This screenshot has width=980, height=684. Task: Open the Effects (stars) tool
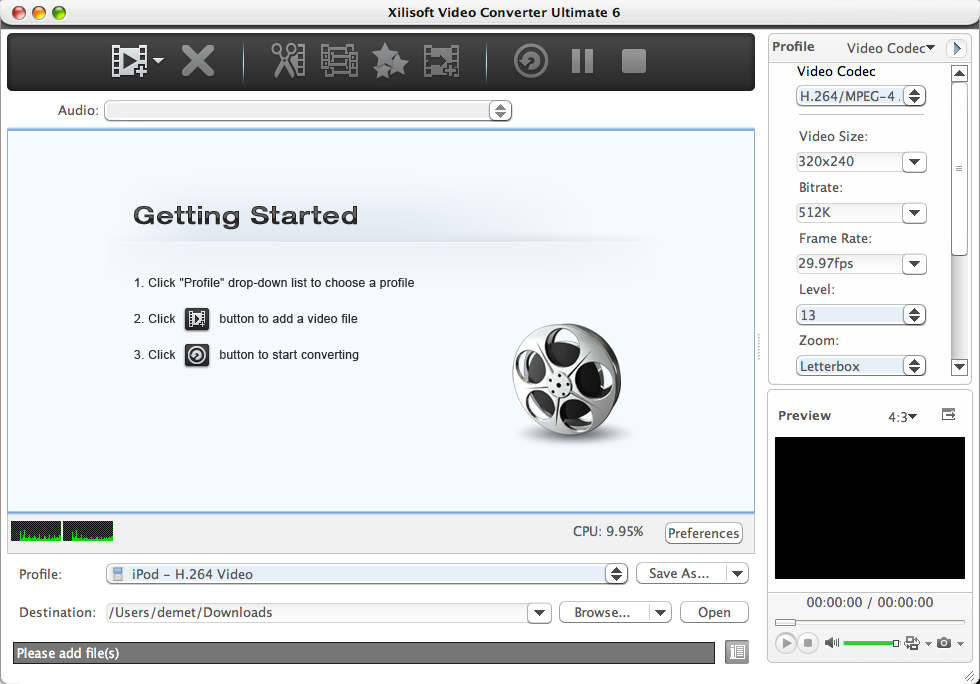click(390, 61)
